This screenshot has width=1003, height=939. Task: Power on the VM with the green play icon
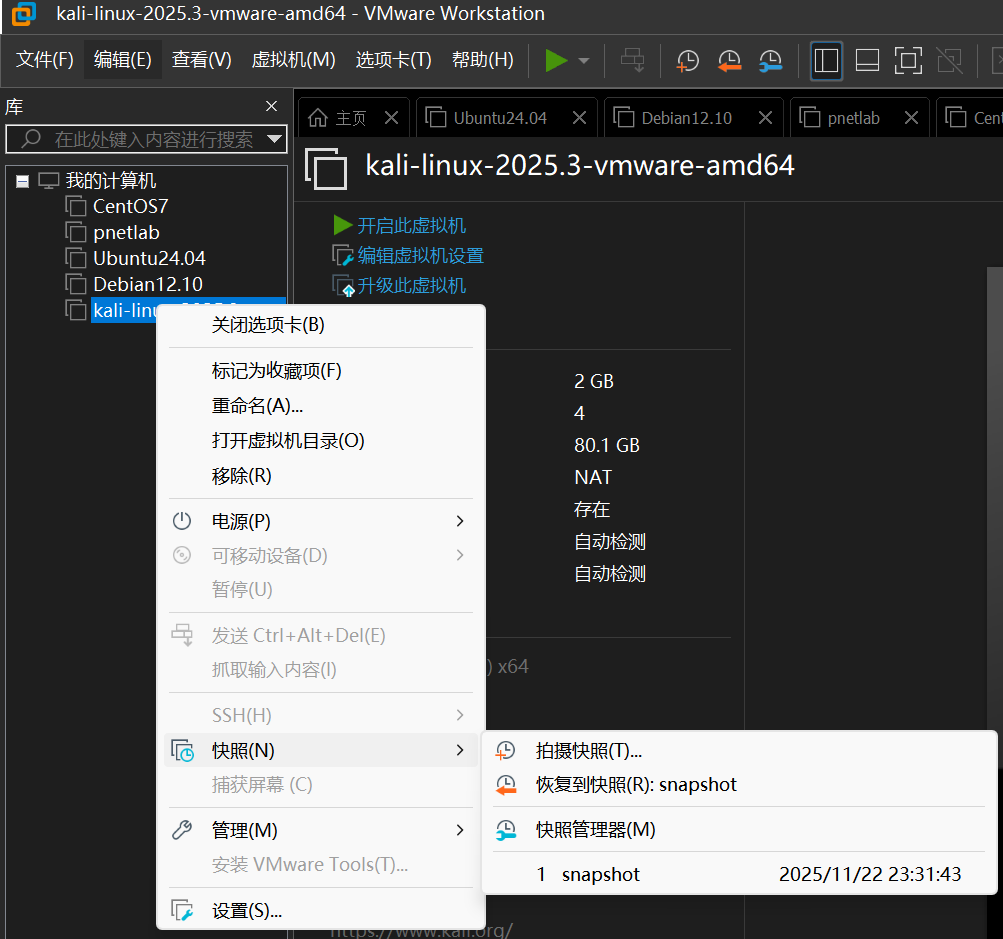coord(557,60)
